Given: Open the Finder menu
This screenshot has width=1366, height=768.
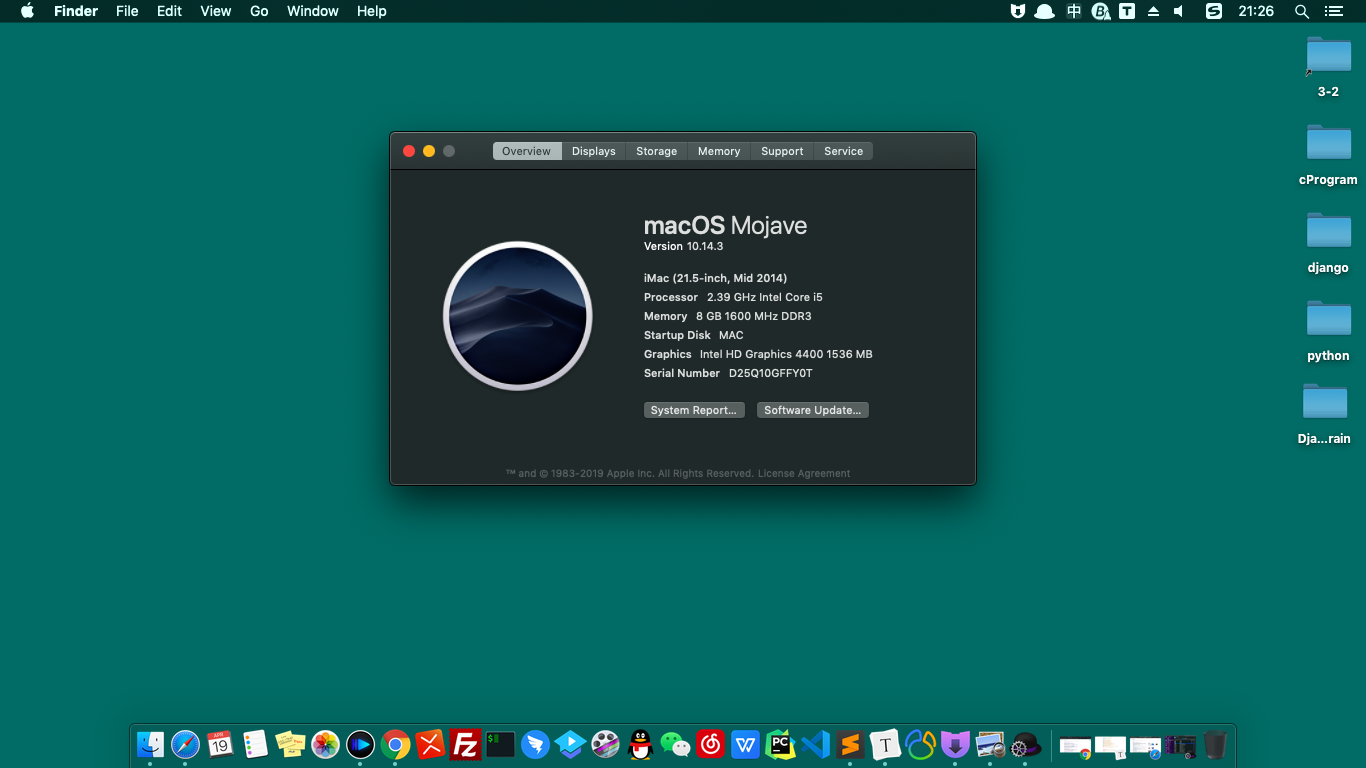Looking at the screenshot, I should 76,11.
